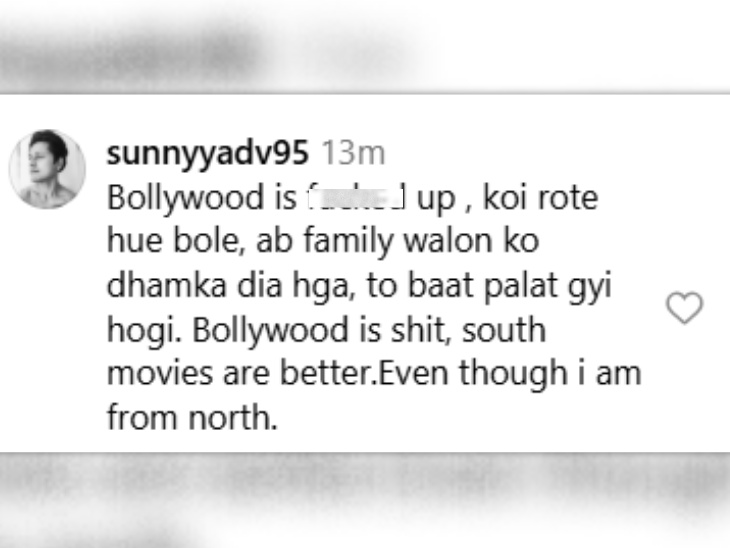The image size is (730, 548).
Task: Open sunnyyadv95's profile picture
Action: (47, 169)
